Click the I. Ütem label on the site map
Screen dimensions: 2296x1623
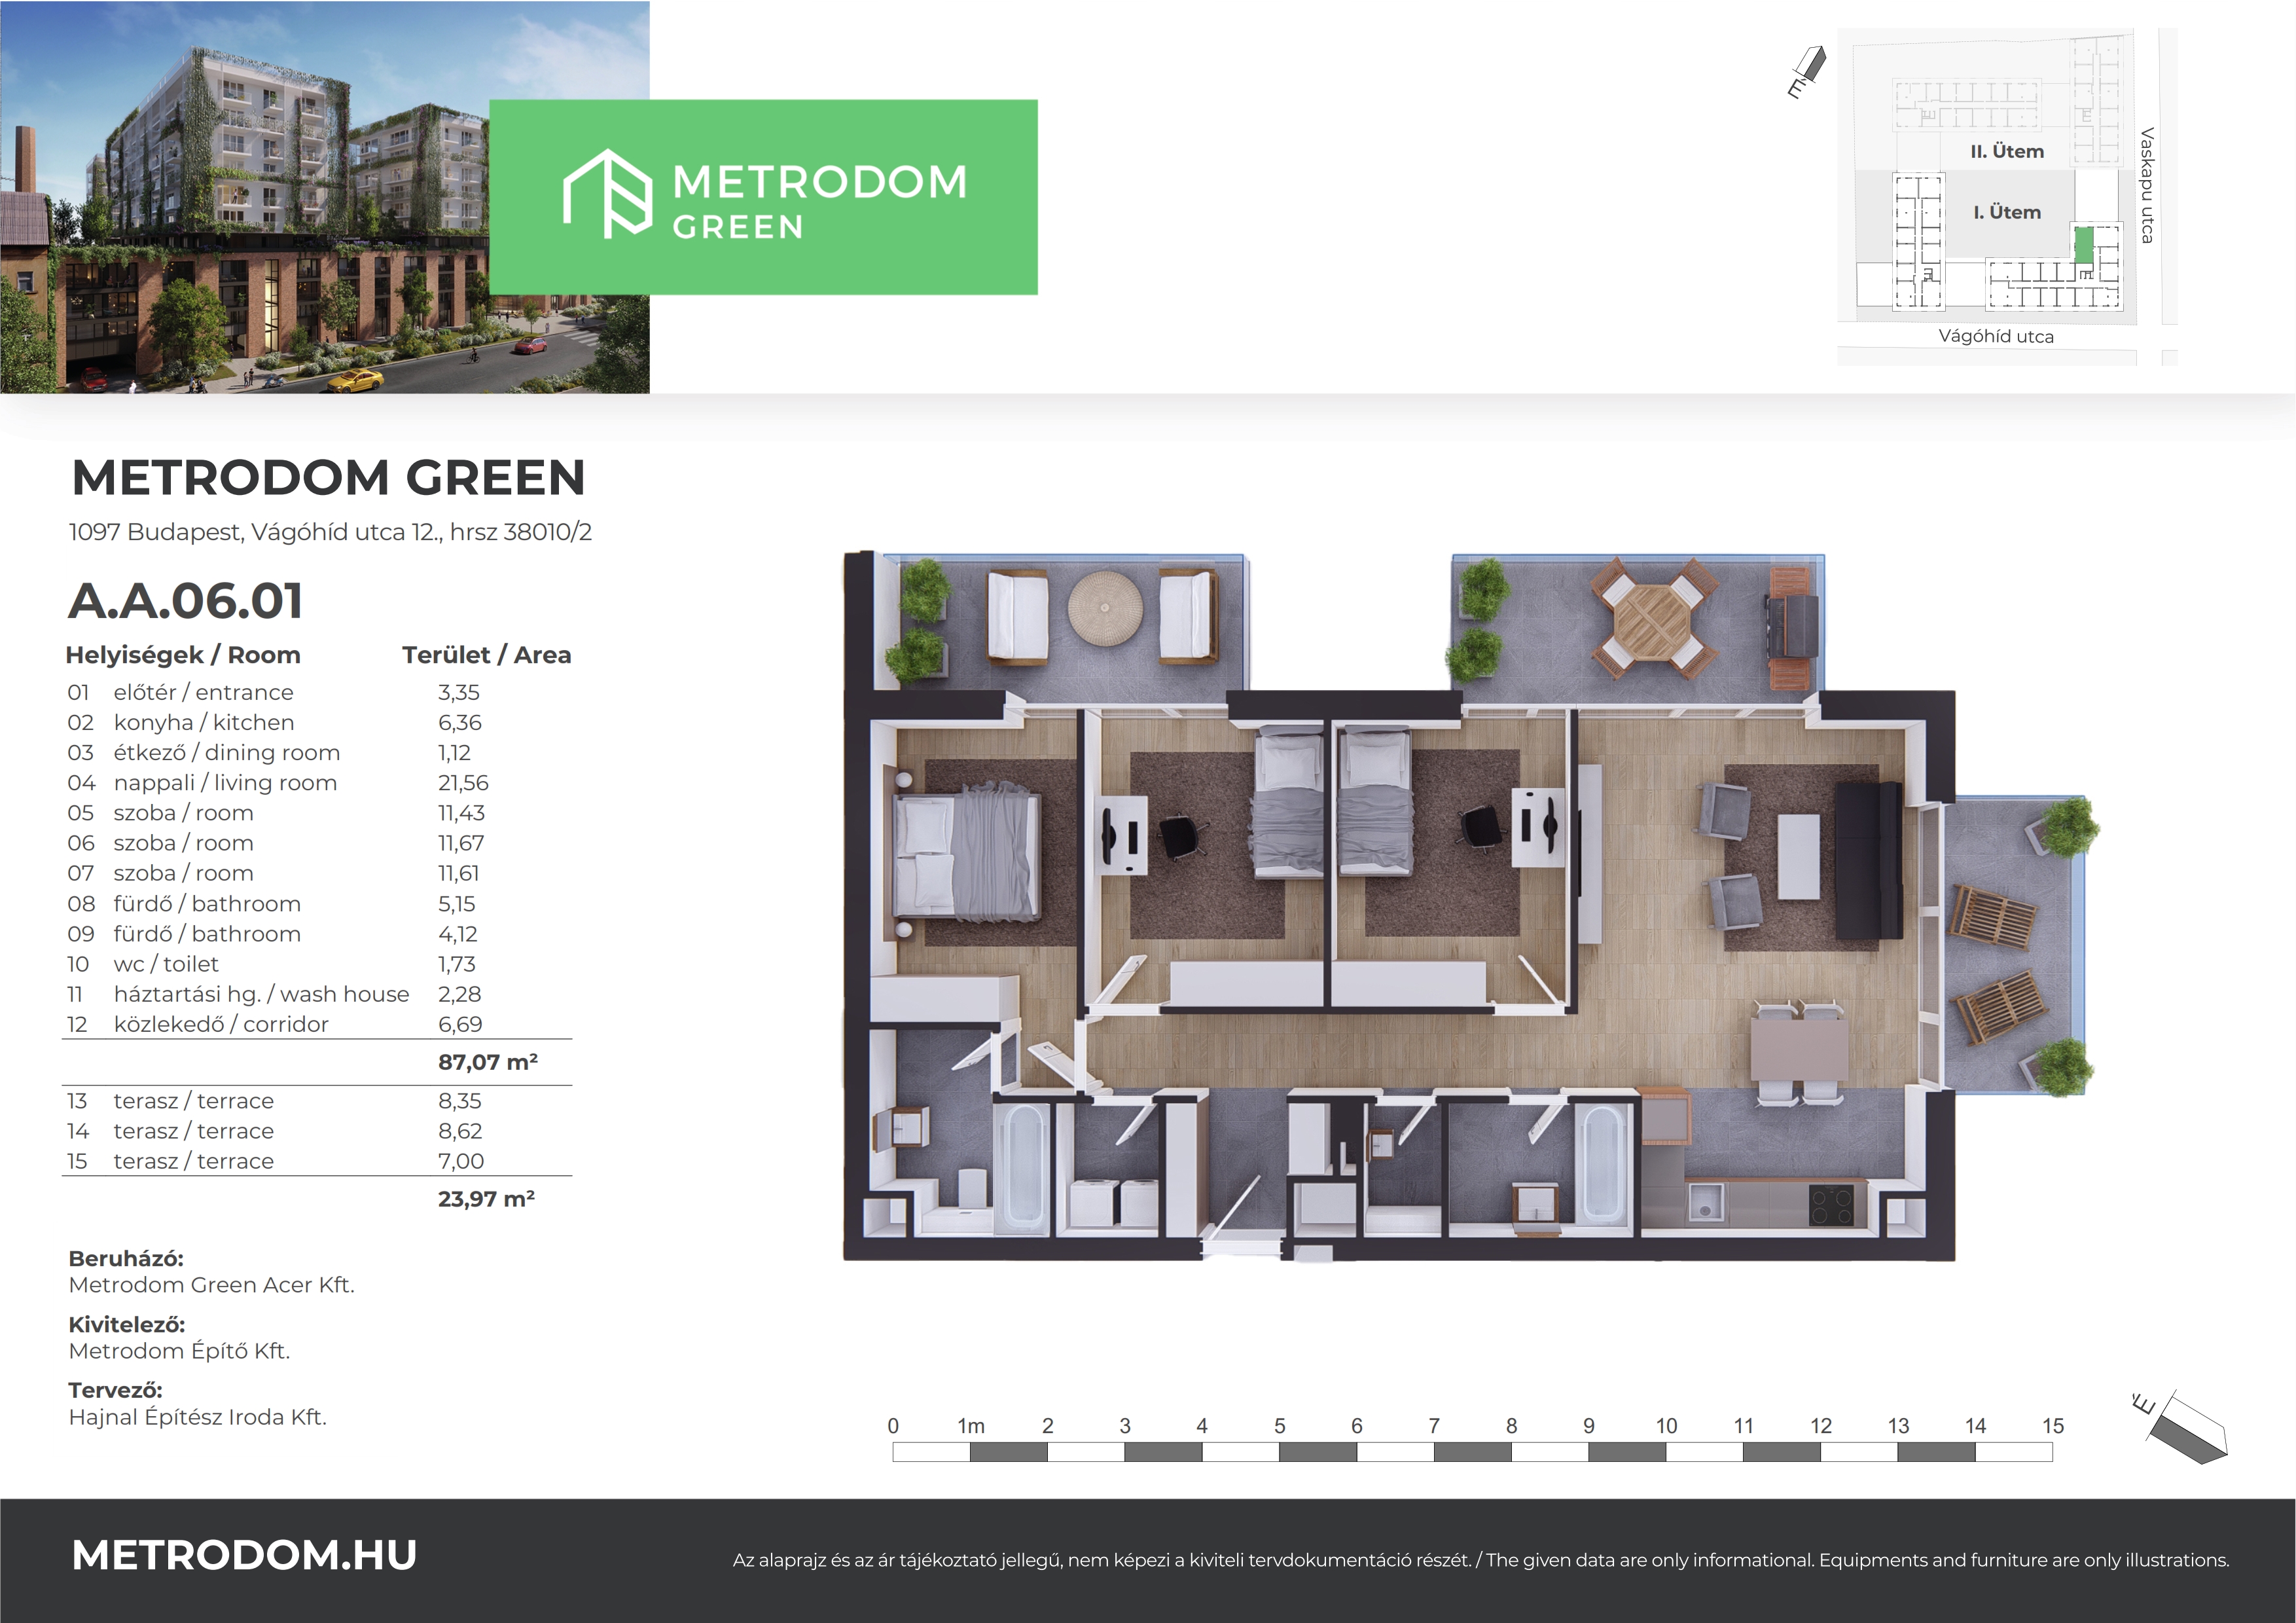2006,212
